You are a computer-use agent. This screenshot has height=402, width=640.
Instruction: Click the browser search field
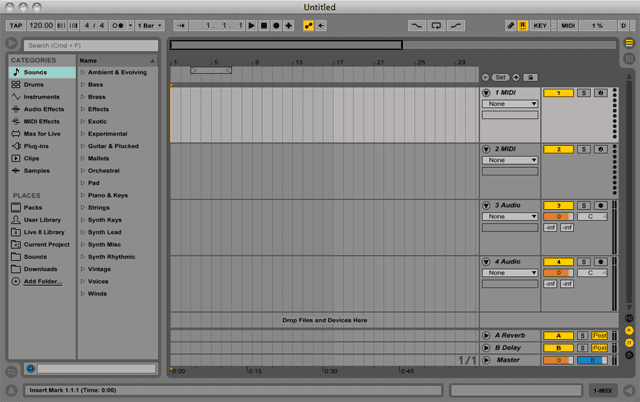(91, 45)
